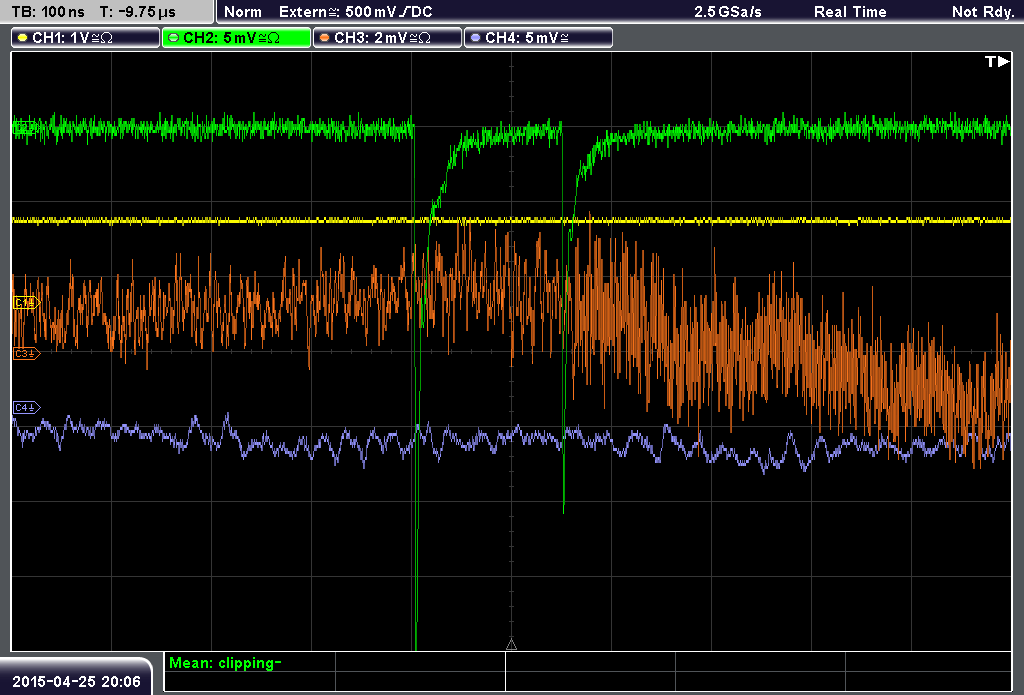
Task: Click the orange CH3 color dot
Action: 325,38
